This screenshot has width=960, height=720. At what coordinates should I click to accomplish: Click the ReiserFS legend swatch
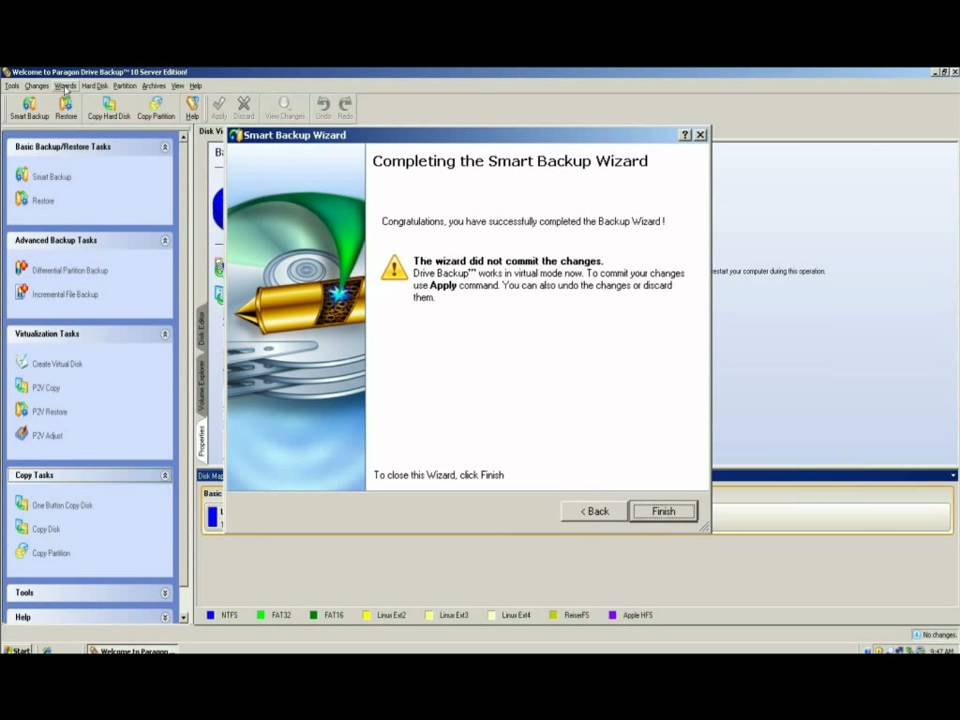[x=553, y=615]
